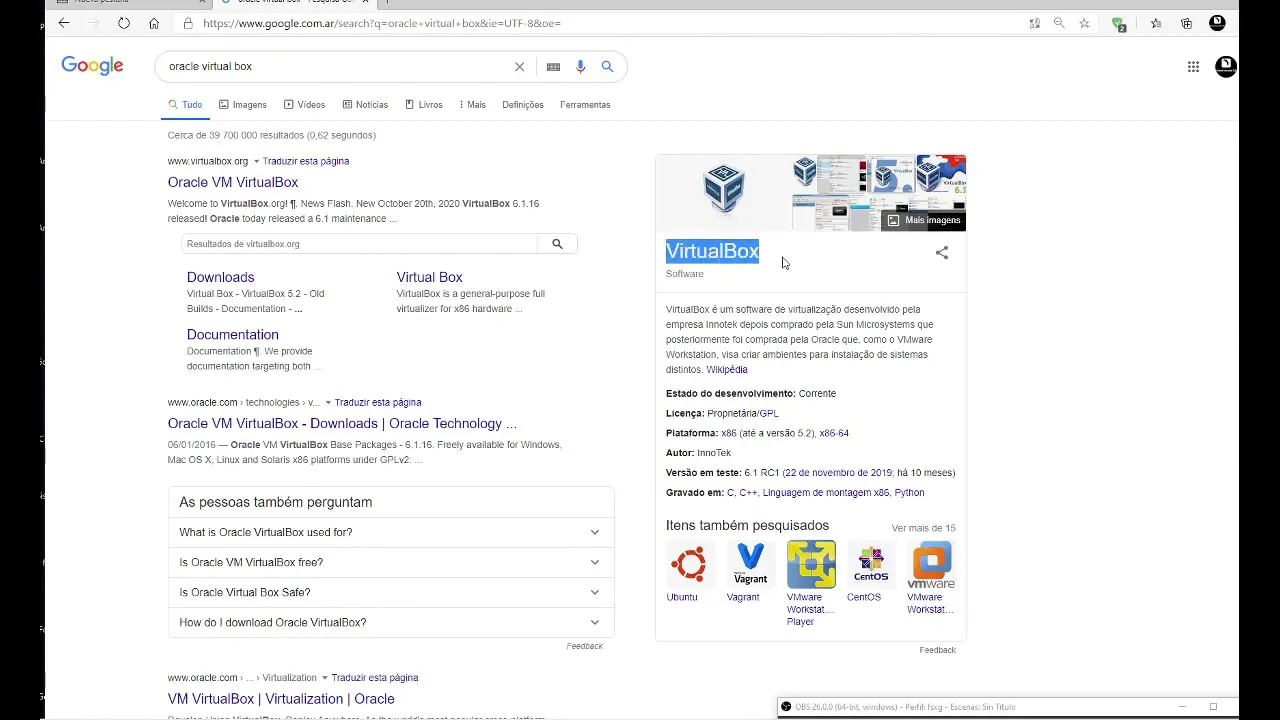Image resolution: width=1280 pixels, height=720 pixels.
Task: Open dropdown arrow next to oracle.com Virtualization
Action: tap(325, 678)
